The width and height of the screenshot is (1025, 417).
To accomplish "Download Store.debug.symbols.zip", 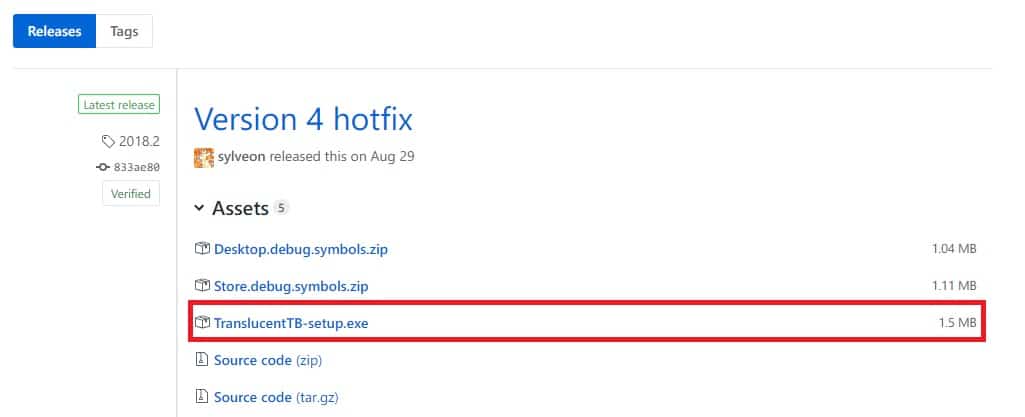I will pyautogui.click(x=291, y=286).
